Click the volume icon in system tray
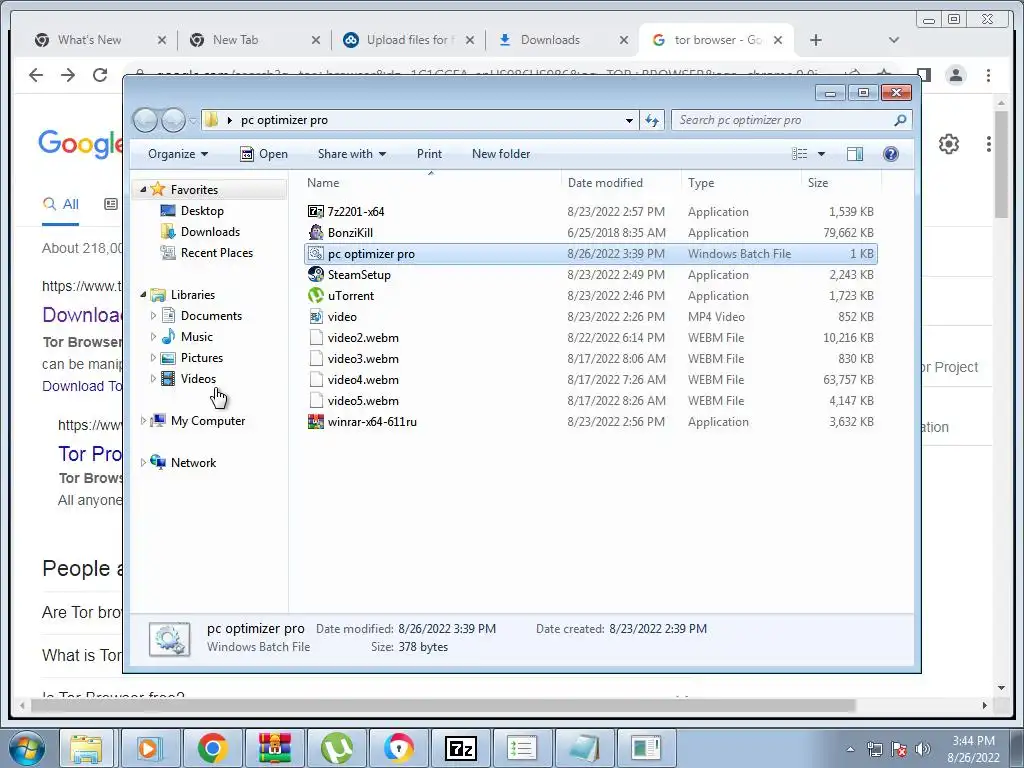Image resolution: width=1024 pixels, height=768 pixels. (923, 749)
